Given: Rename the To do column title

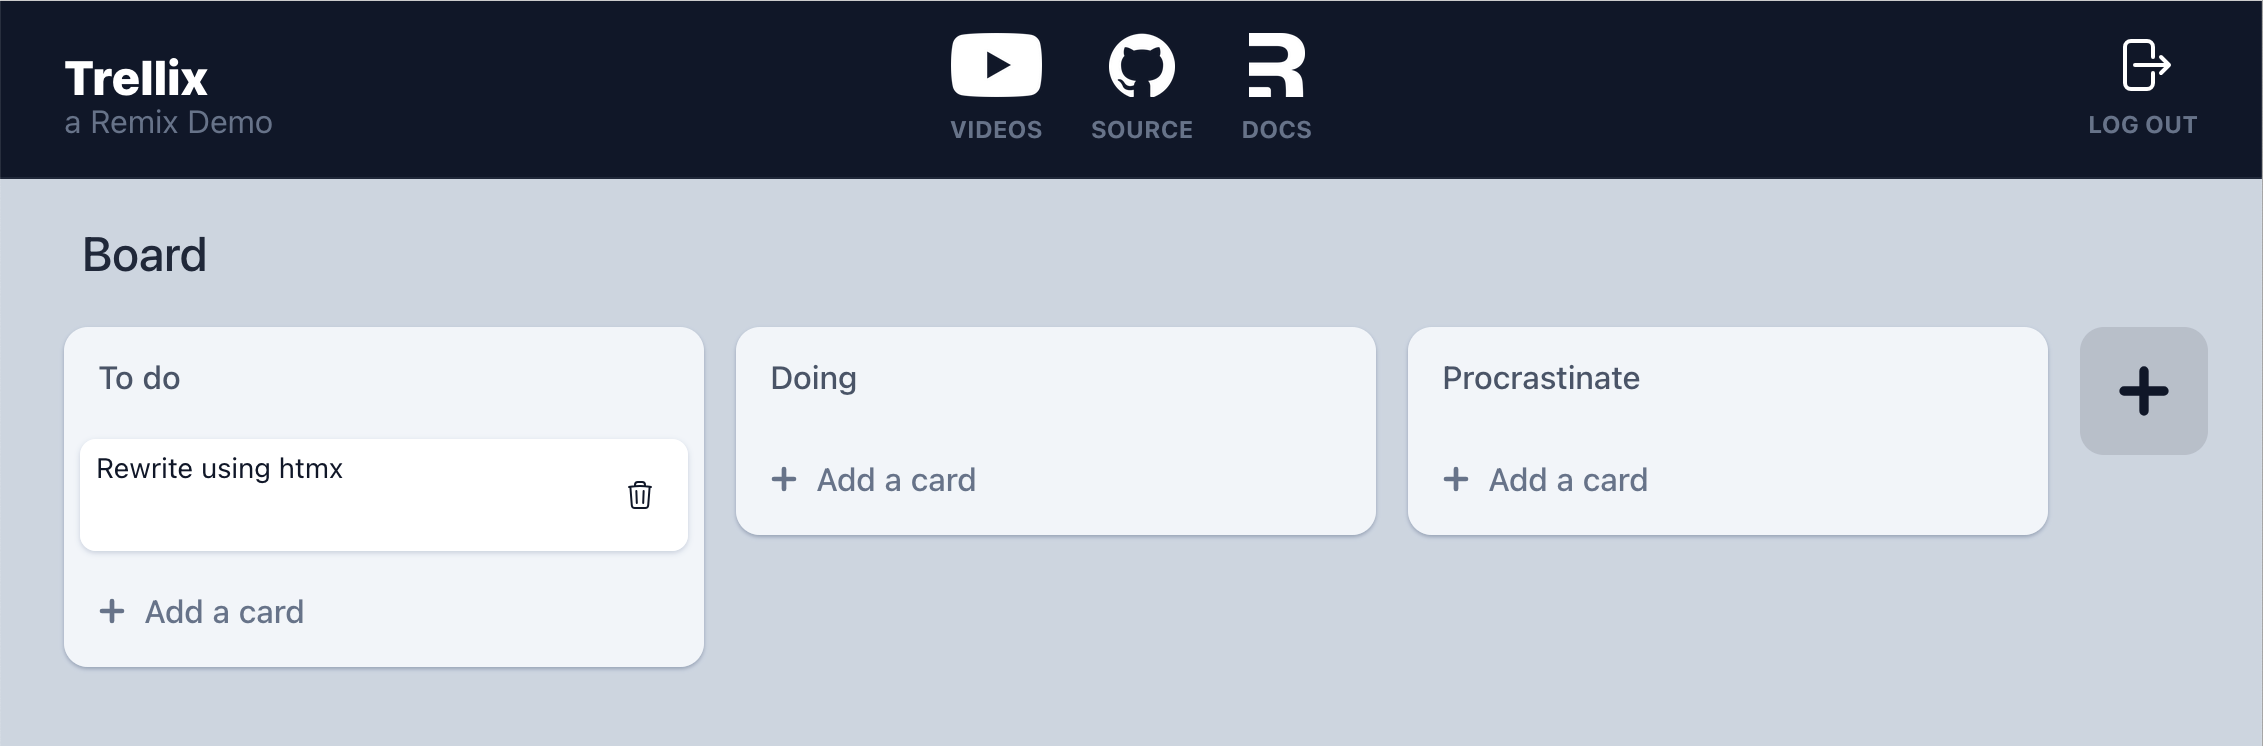Looking at the screenshot, I should (x=139, y=378).
